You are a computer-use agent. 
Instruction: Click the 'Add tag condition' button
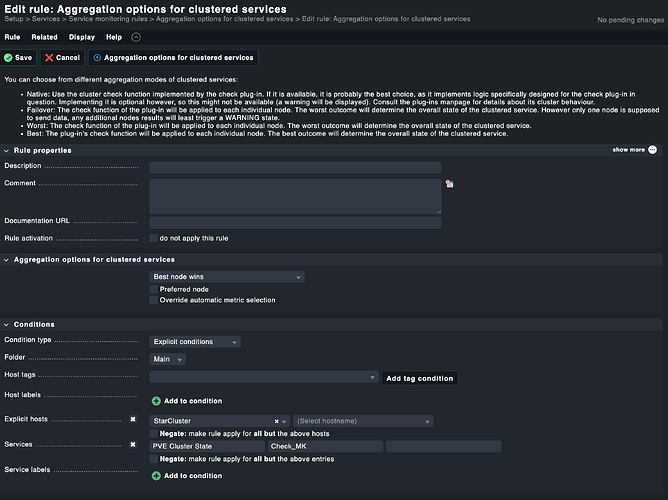[420, 378]
